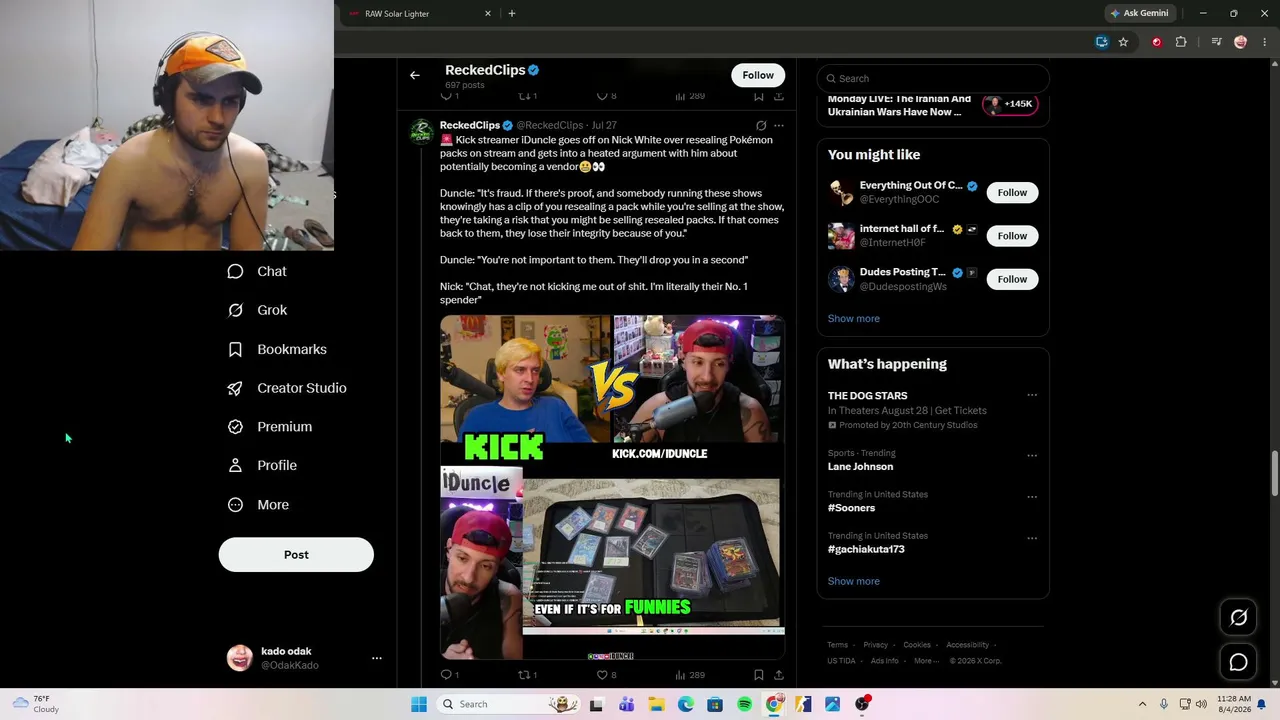This screenshot has height=720, width=1280.
Task: Open the Chrome three-dot menu
Action: pyautogui.click(x=1265, y=42)
